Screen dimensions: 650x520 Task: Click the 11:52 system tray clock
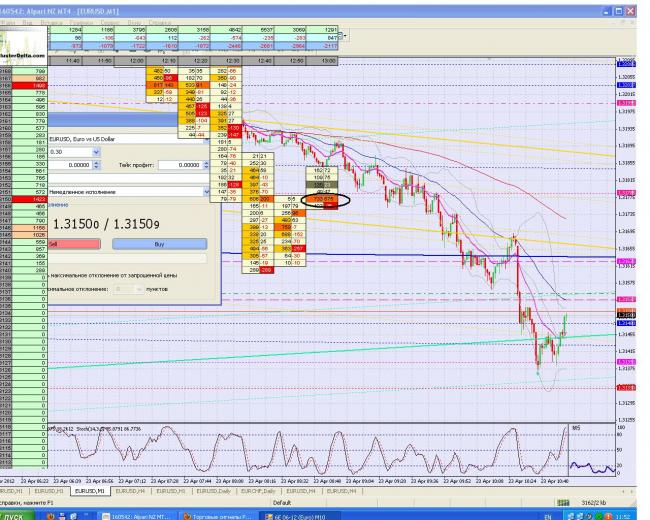623,517
